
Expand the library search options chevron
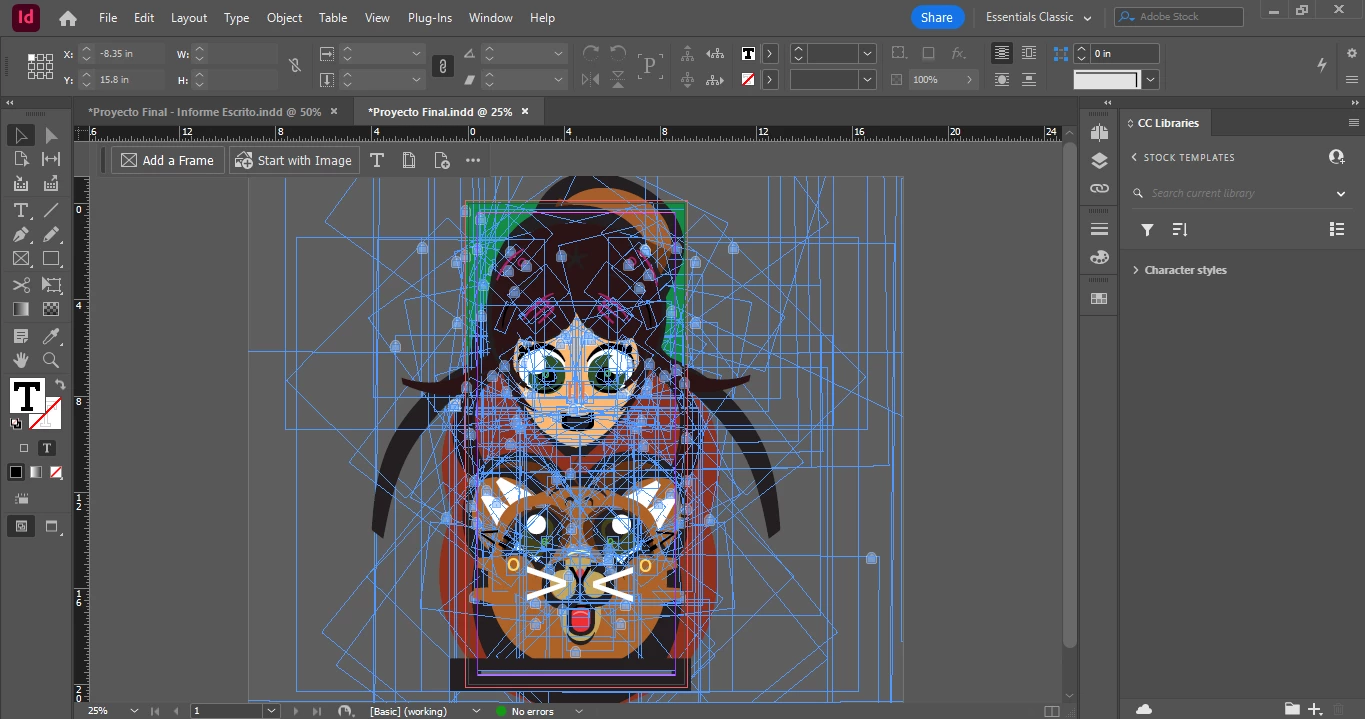[x=1341, y=193]
